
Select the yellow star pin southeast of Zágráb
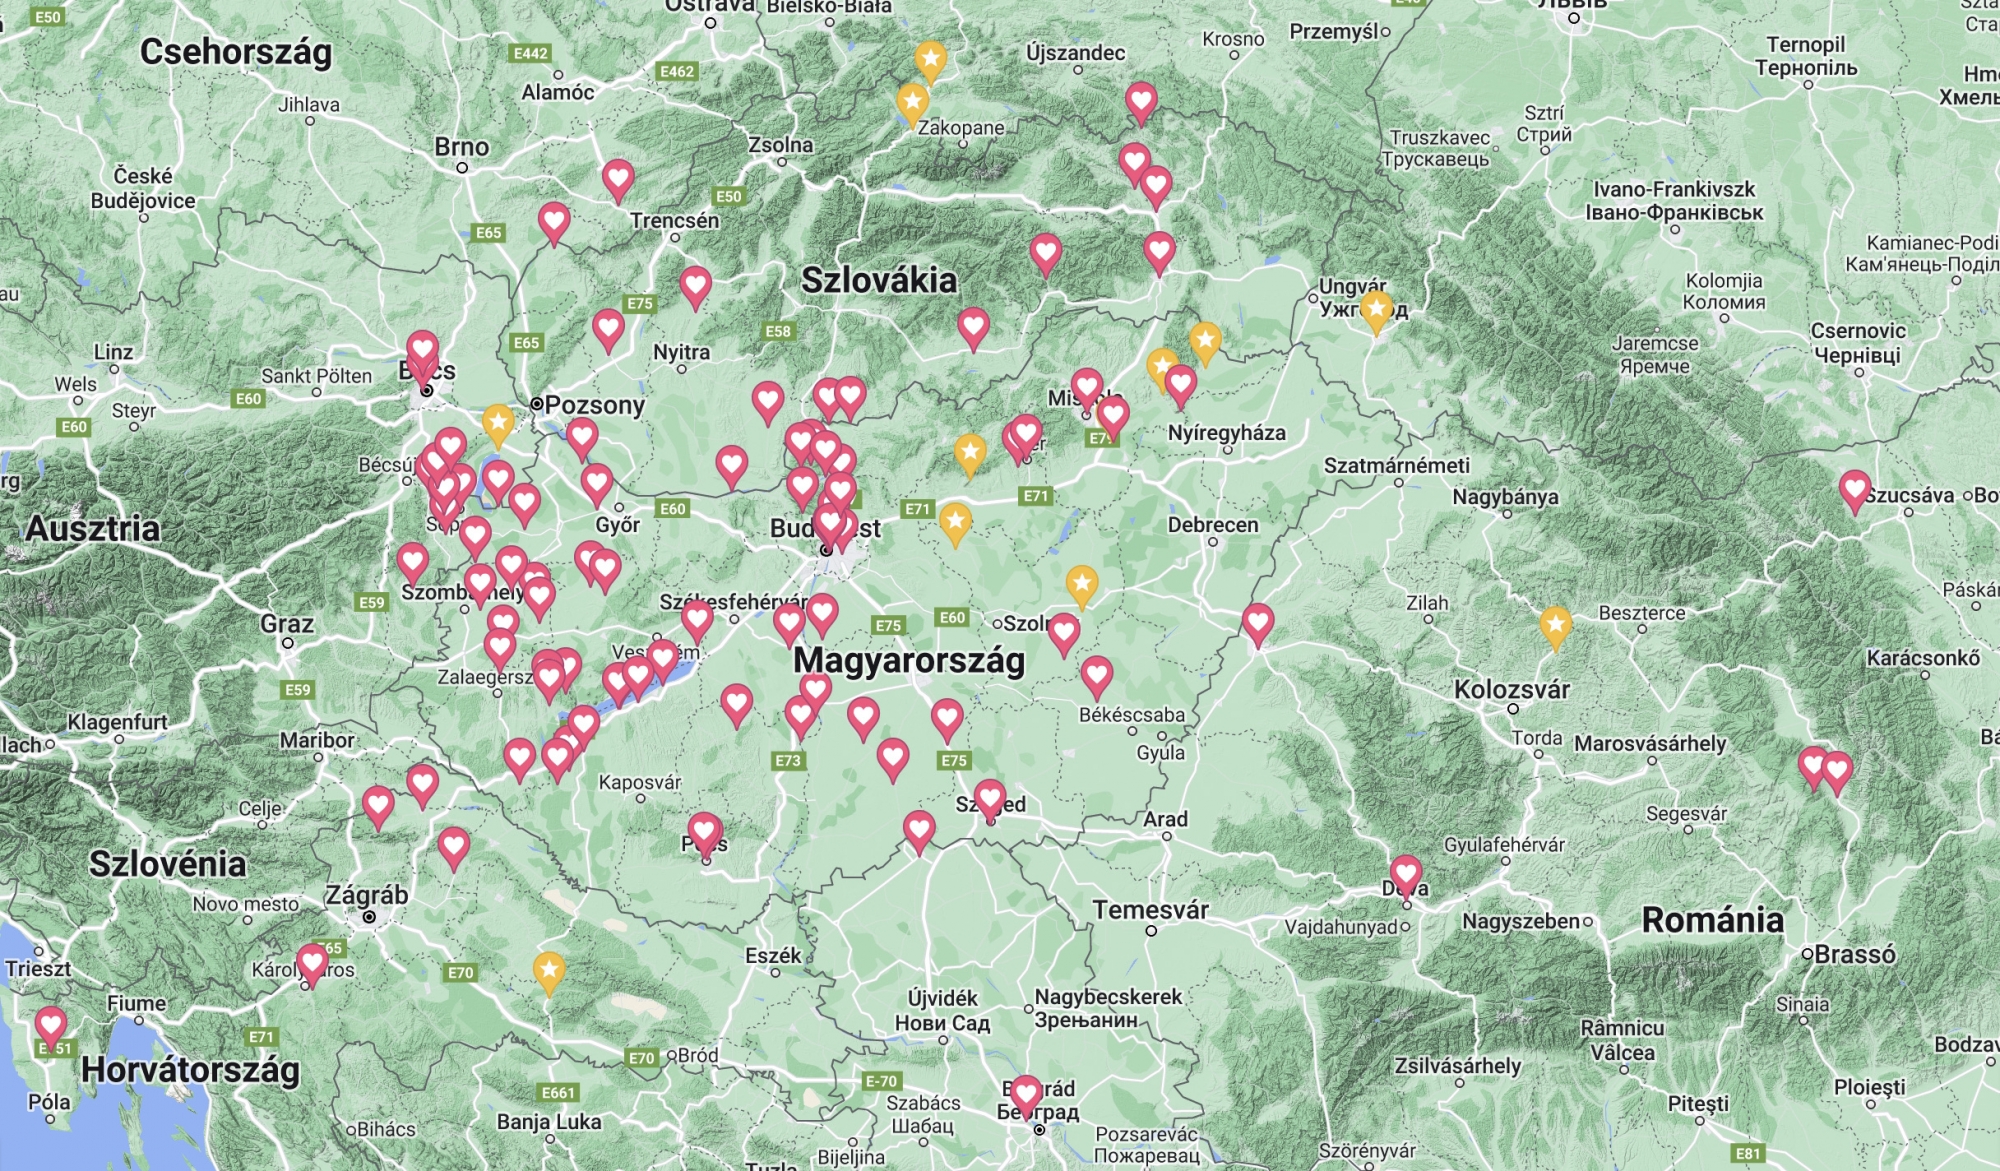pos(549,968)
